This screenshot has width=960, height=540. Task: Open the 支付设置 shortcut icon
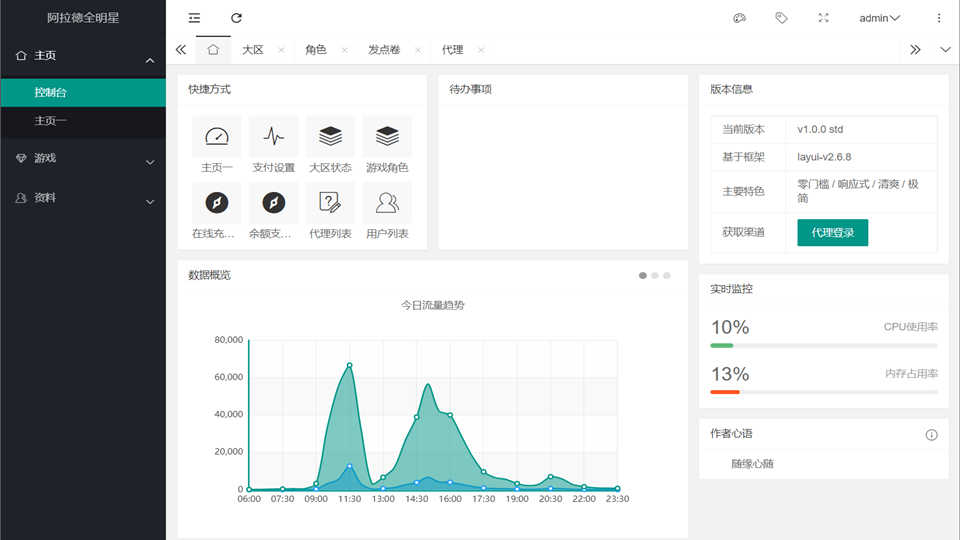[273, 137]
